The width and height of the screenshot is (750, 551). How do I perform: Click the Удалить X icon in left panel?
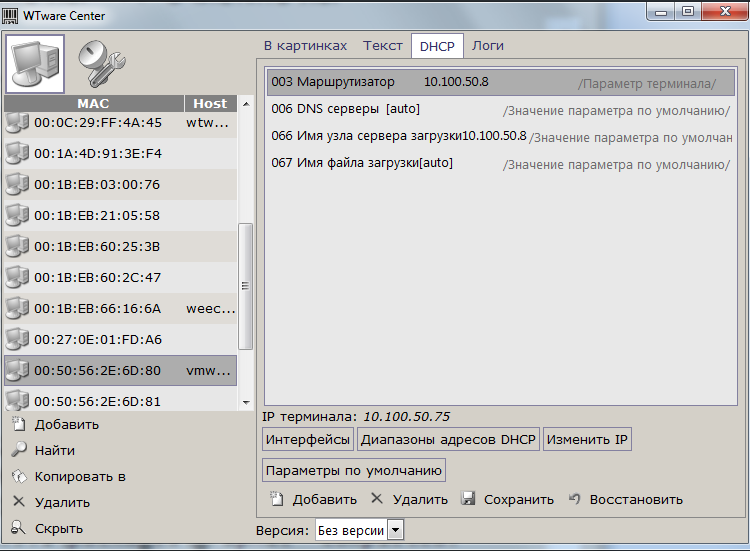[x=18, y=502]
